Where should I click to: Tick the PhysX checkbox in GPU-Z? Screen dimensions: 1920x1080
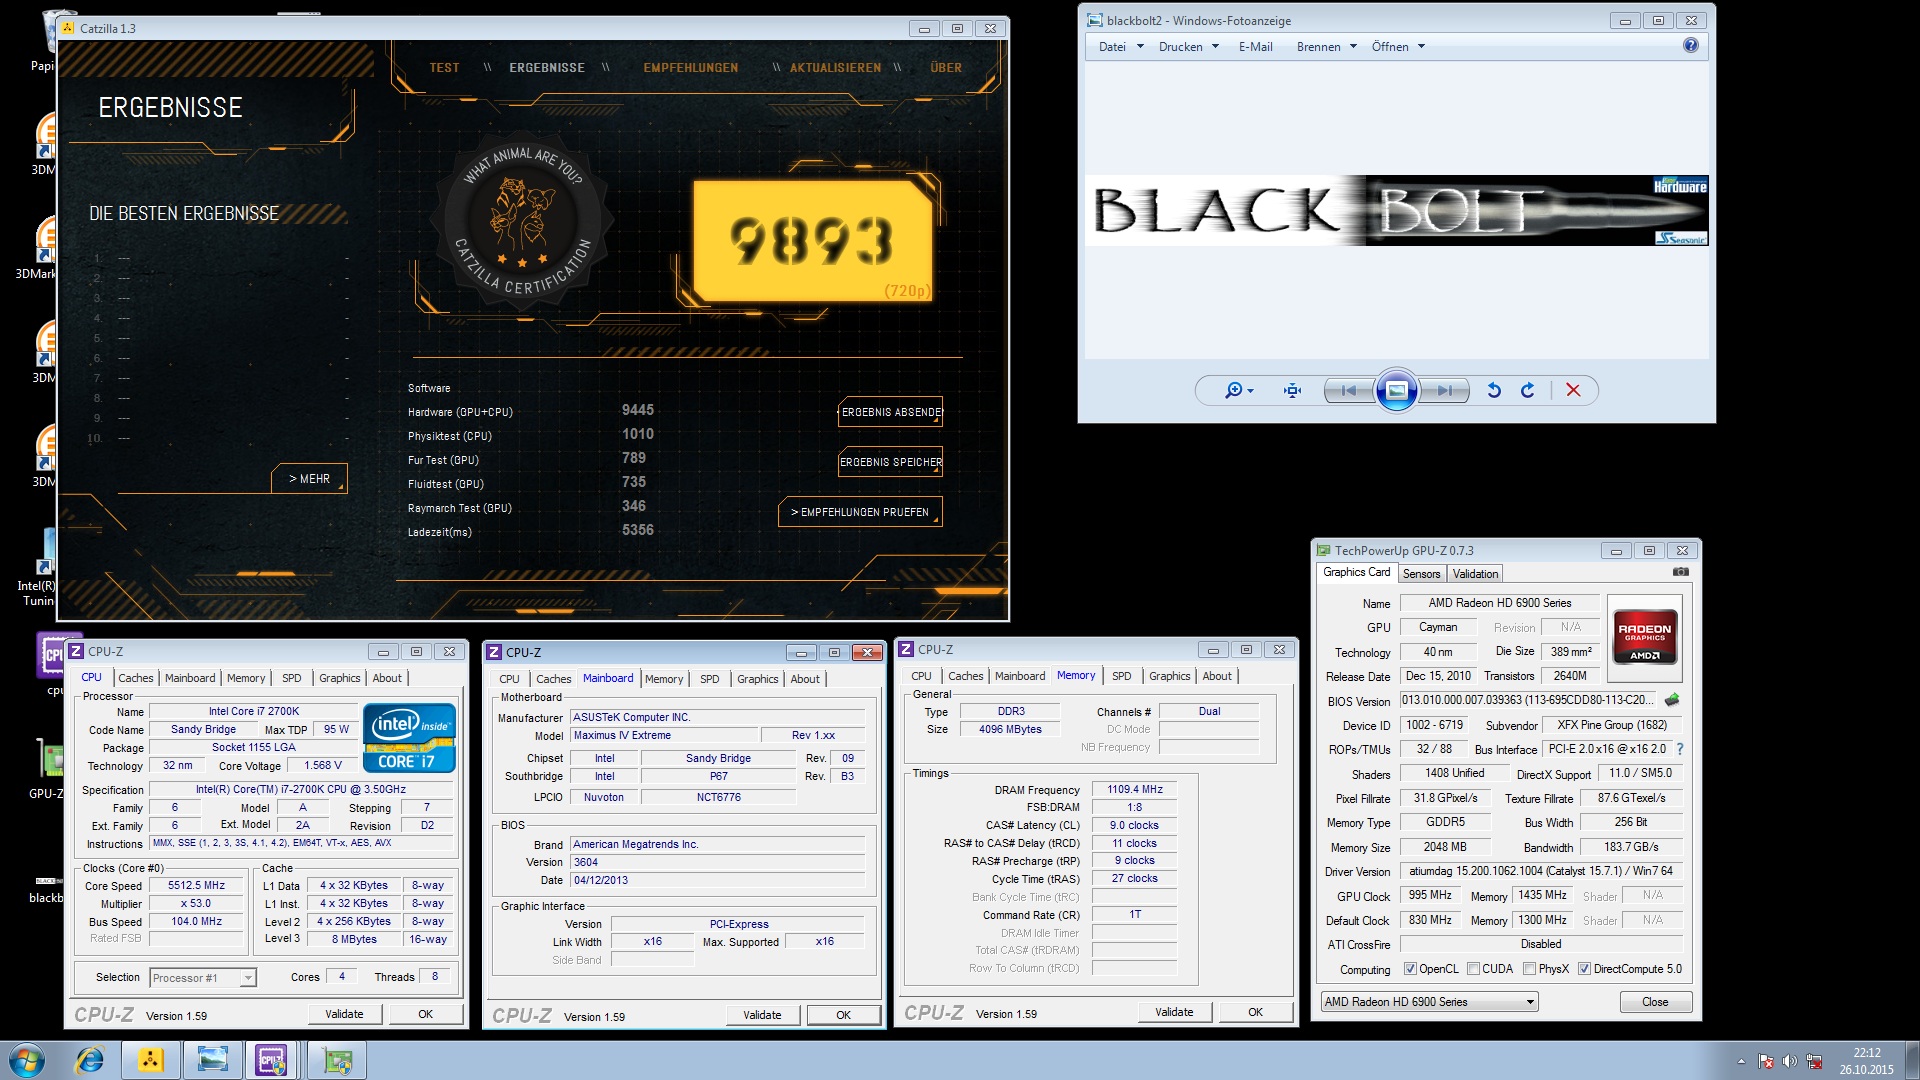coord(1529,969)
